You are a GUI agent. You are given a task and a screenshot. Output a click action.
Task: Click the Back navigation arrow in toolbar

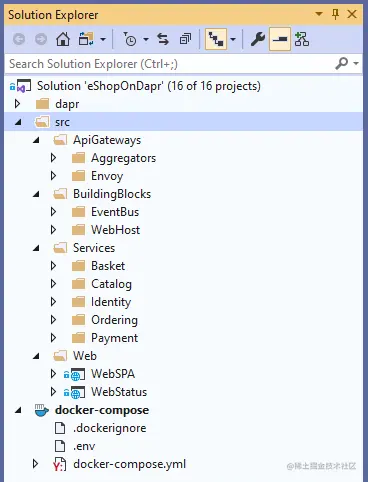coord(19,39)
